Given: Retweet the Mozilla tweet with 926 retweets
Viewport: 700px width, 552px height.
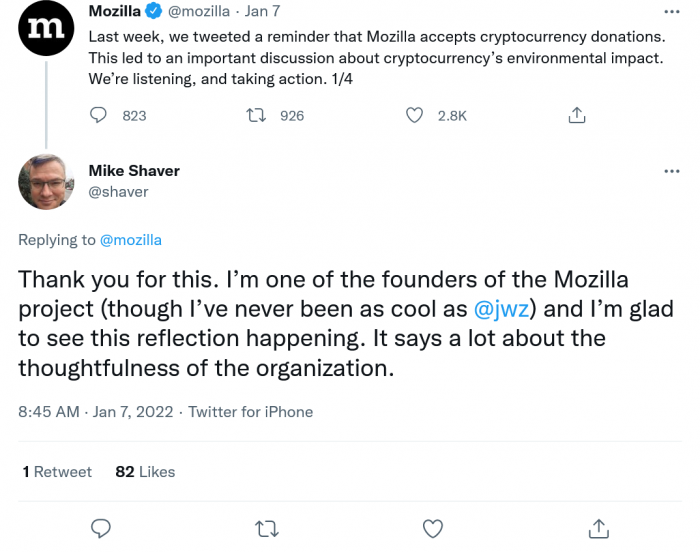Looking at the screenshot, I should 257,115.
